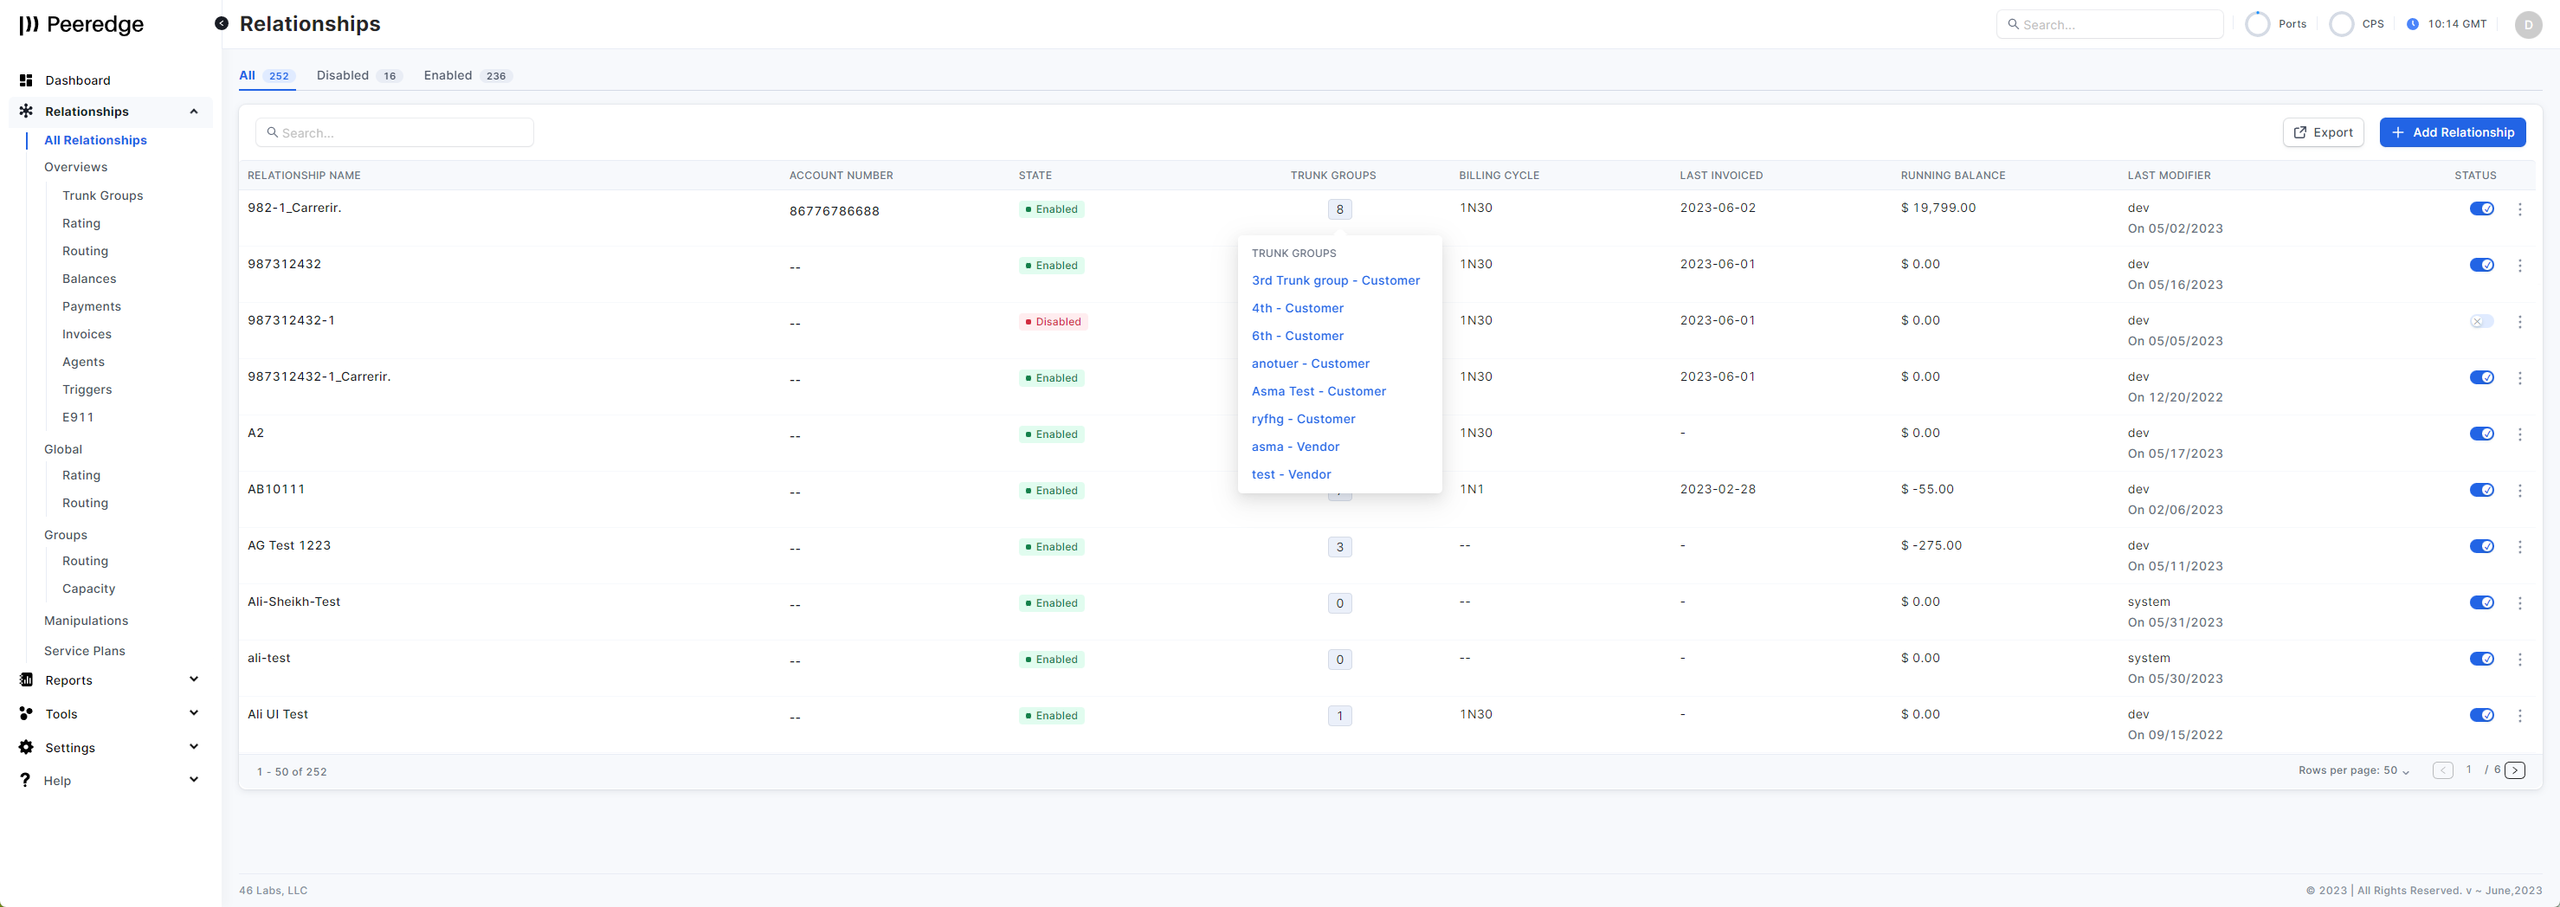Enable status switch for 987312432-1
Screen dimensions: 2560x907
click(2482, 321)
